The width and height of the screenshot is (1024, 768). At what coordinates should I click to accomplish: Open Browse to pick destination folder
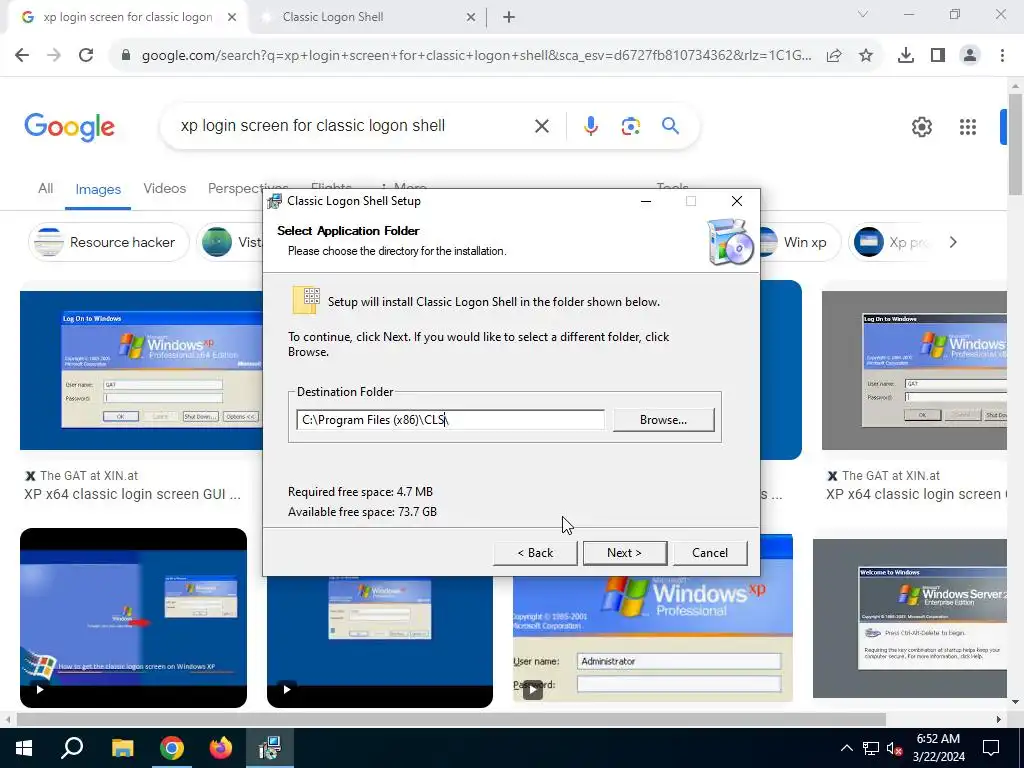(x=663, y=420)
